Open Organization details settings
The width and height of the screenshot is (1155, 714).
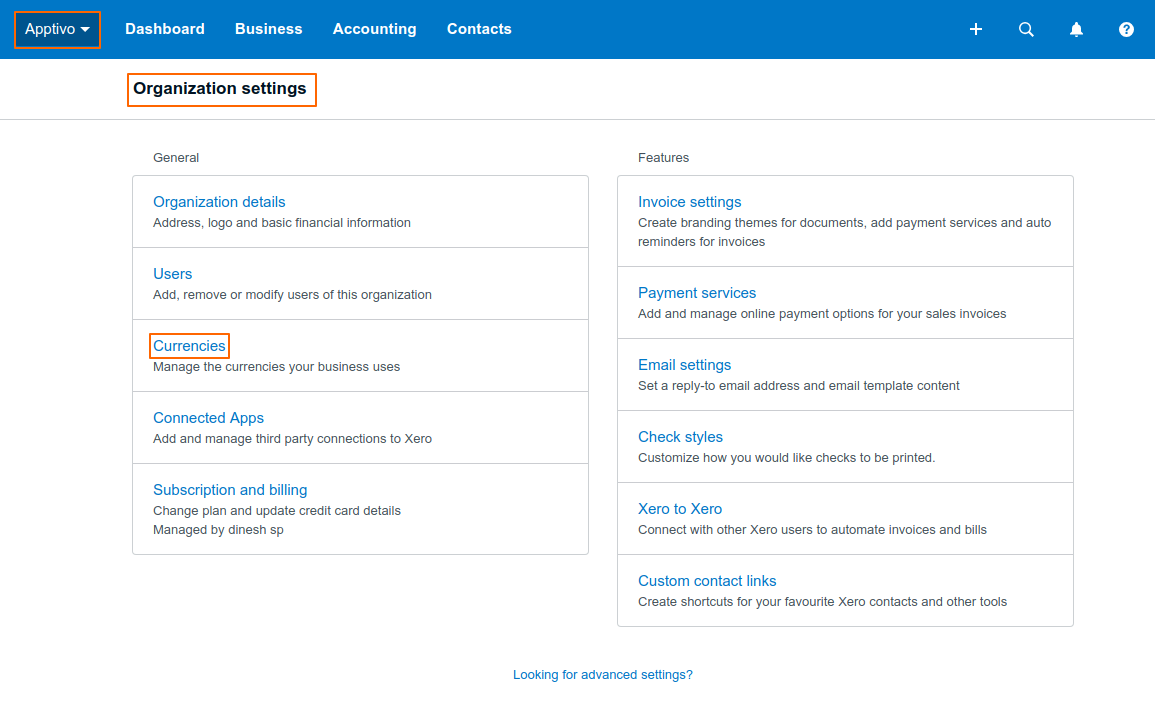click(219, 202)
